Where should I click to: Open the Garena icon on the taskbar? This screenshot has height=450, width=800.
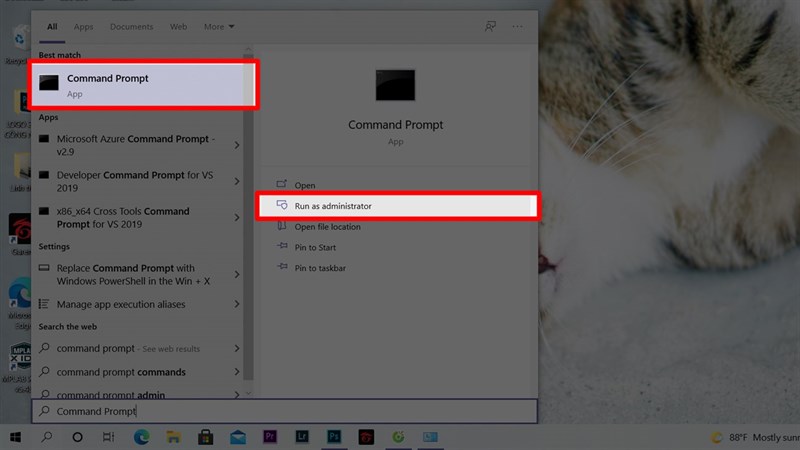366,437
